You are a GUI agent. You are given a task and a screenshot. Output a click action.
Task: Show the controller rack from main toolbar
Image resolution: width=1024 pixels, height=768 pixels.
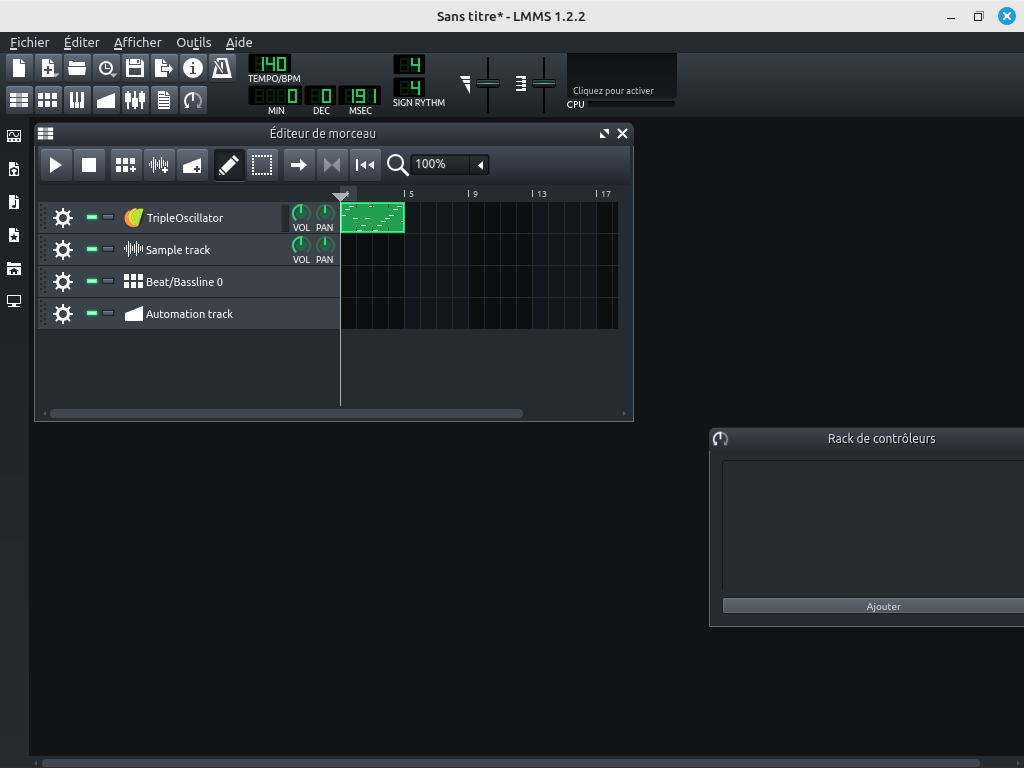(x=193, y=100)
